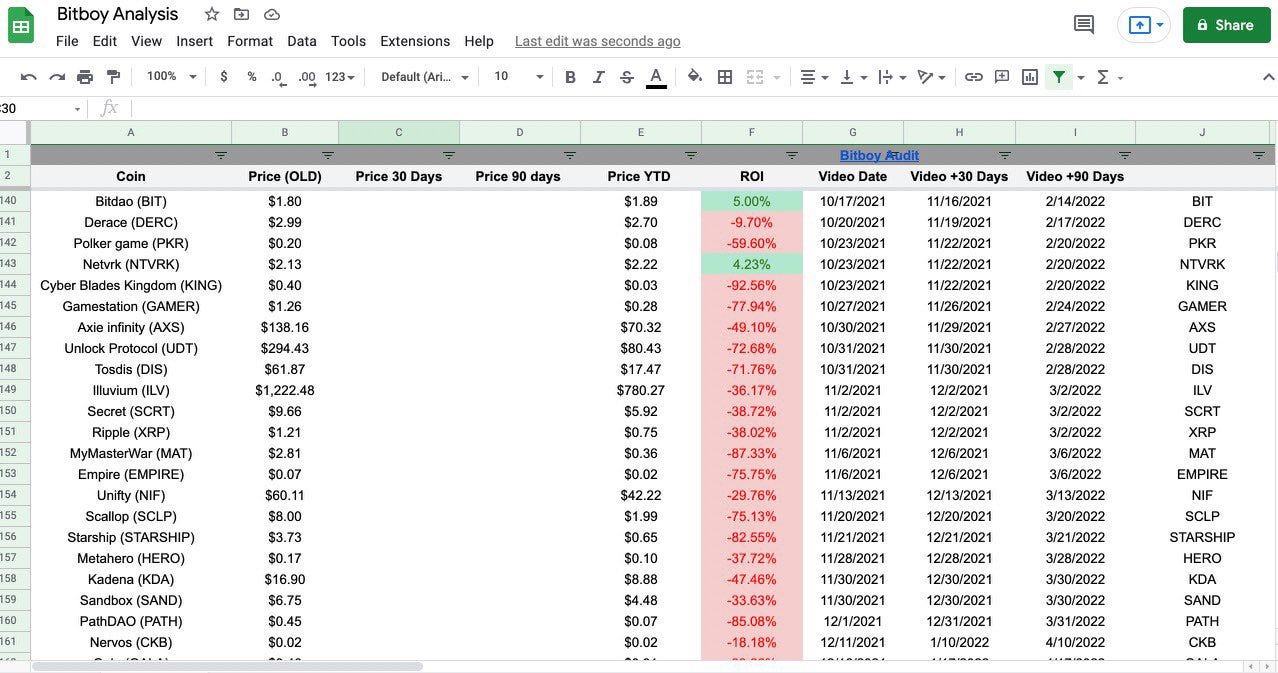Select the 'Axie infinity (AXS)' cell
Image resolution: width=1278 pixels, height=673 pixels.
click(x=131, y=327)
